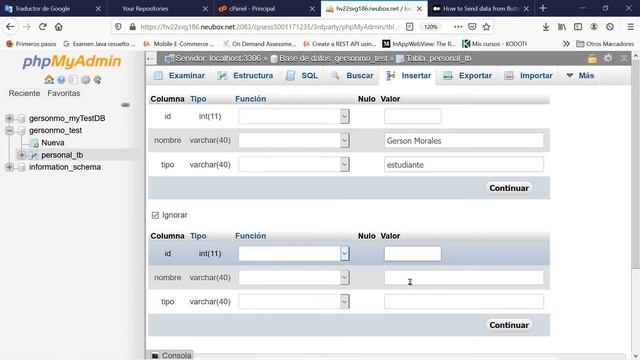Expand information_schema database tree

coord(9,167)
